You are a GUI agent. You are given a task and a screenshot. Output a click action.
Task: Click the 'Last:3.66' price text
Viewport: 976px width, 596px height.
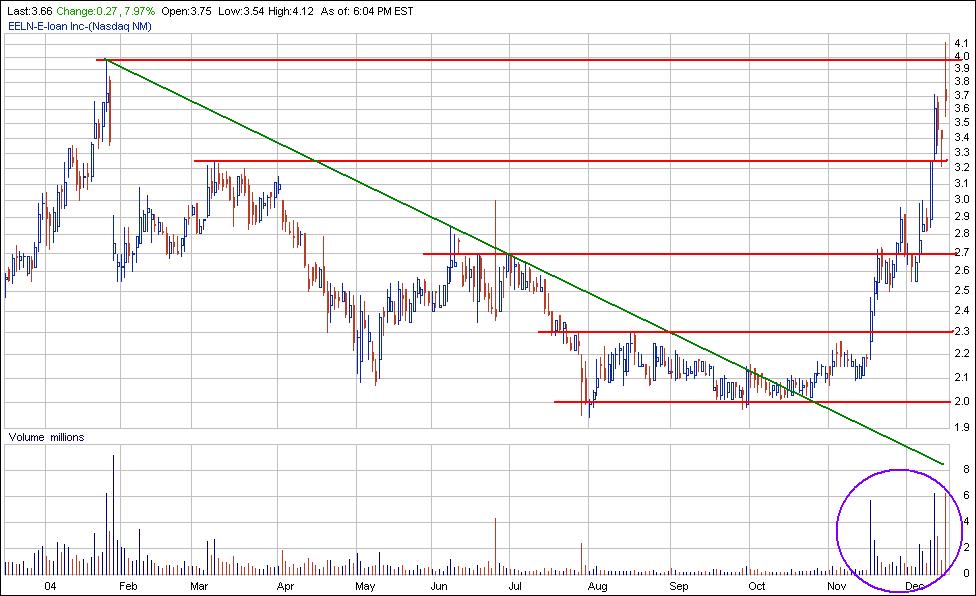click(x=29, y=11)
